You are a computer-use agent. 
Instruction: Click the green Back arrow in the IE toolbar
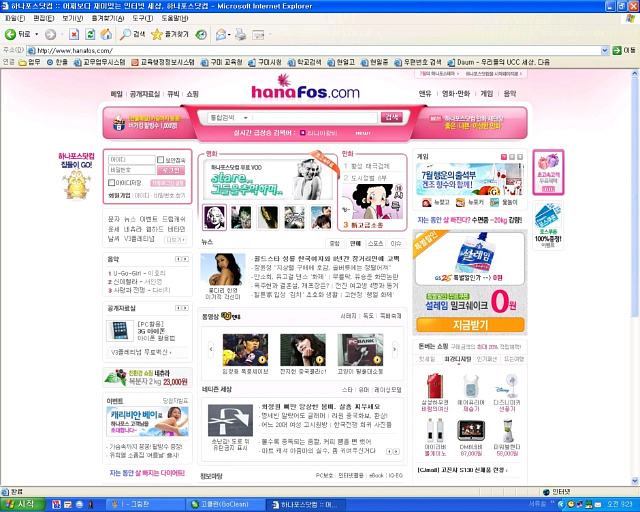pyautogui.click(x=10, y=34)
